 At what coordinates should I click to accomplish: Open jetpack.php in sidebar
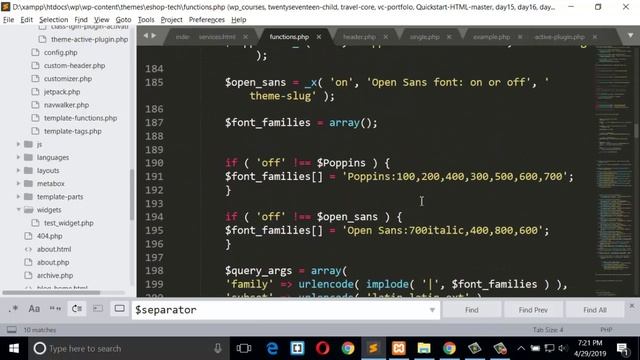[62, 92]
